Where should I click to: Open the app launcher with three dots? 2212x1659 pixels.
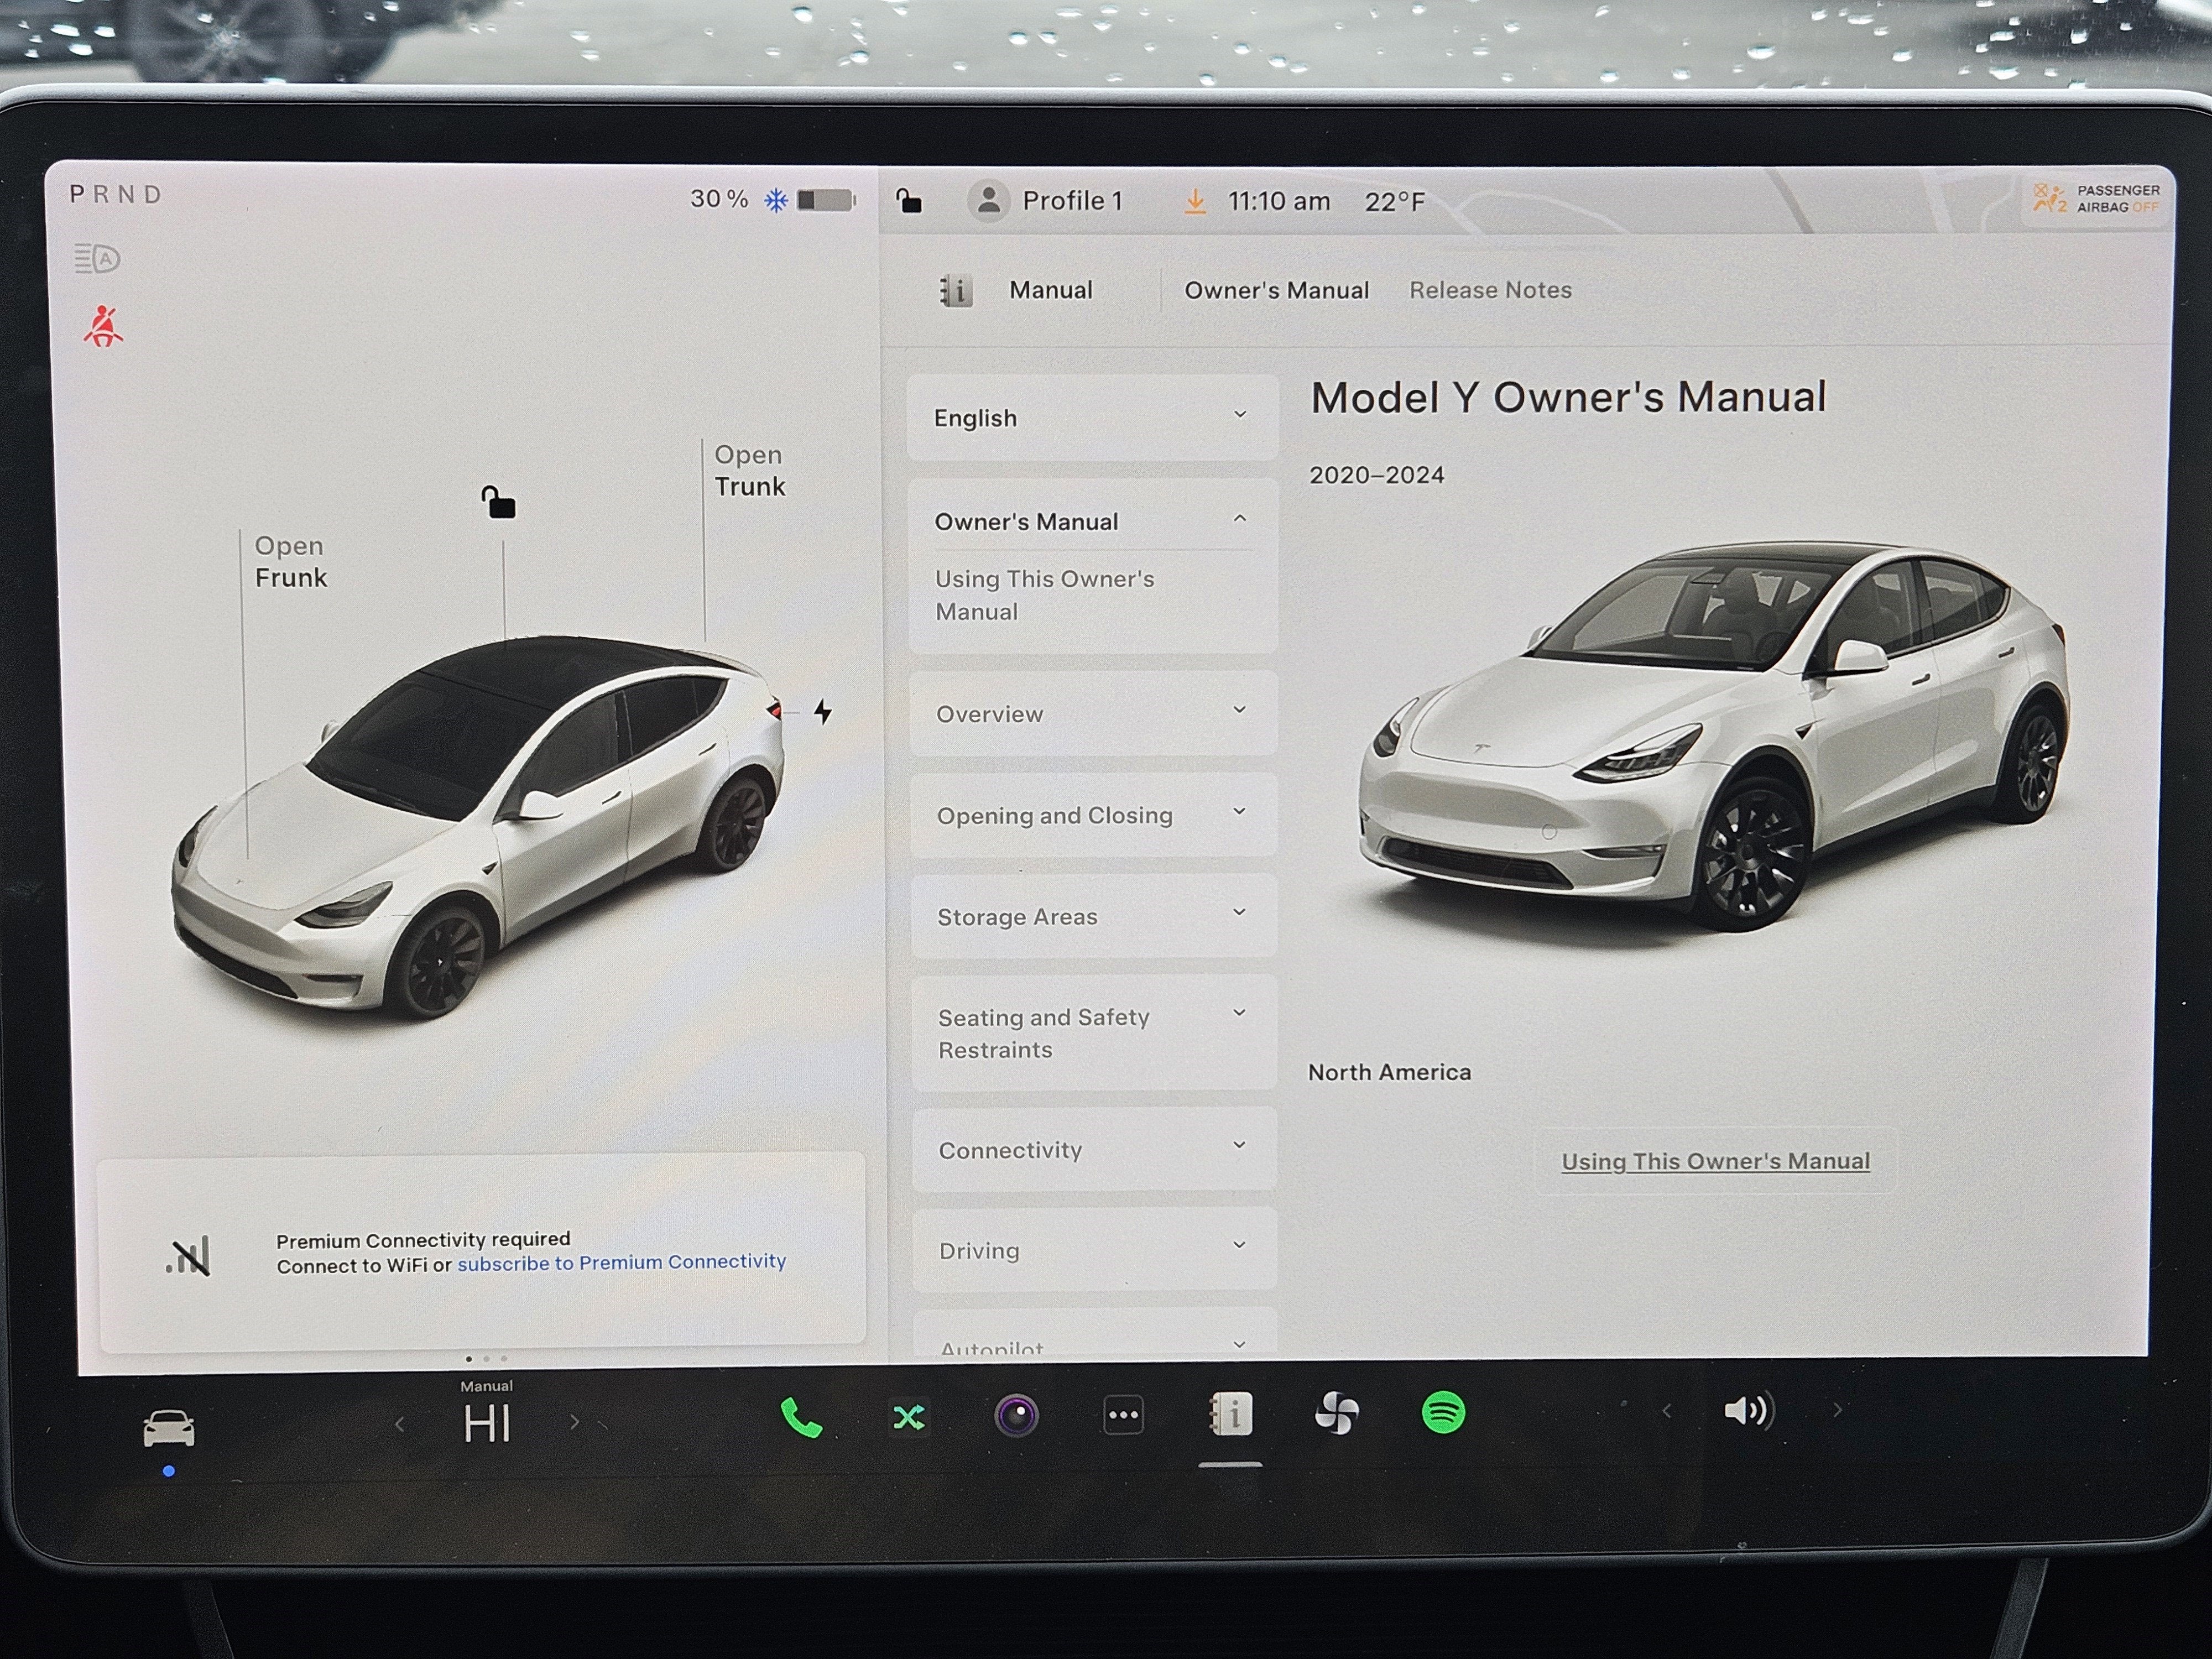coord(1123,1415)
